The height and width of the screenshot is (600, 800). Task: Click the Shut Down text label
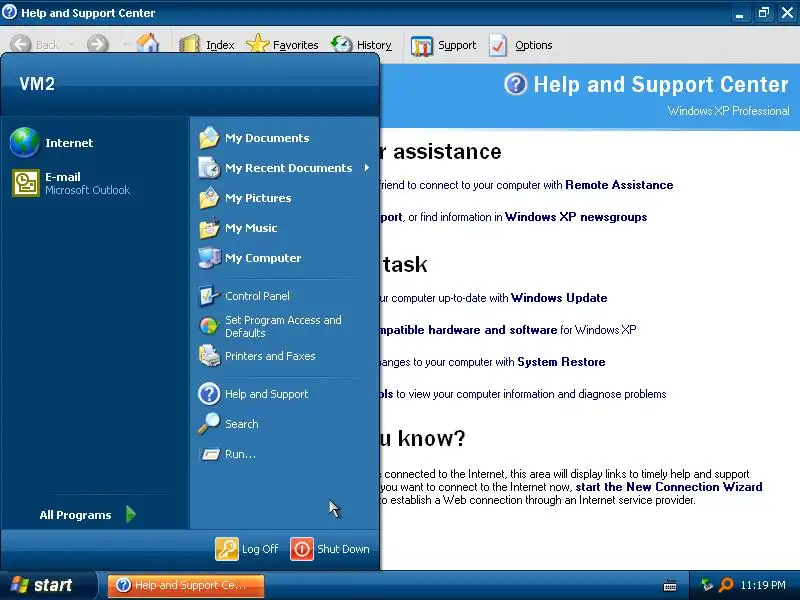[343, 549]
